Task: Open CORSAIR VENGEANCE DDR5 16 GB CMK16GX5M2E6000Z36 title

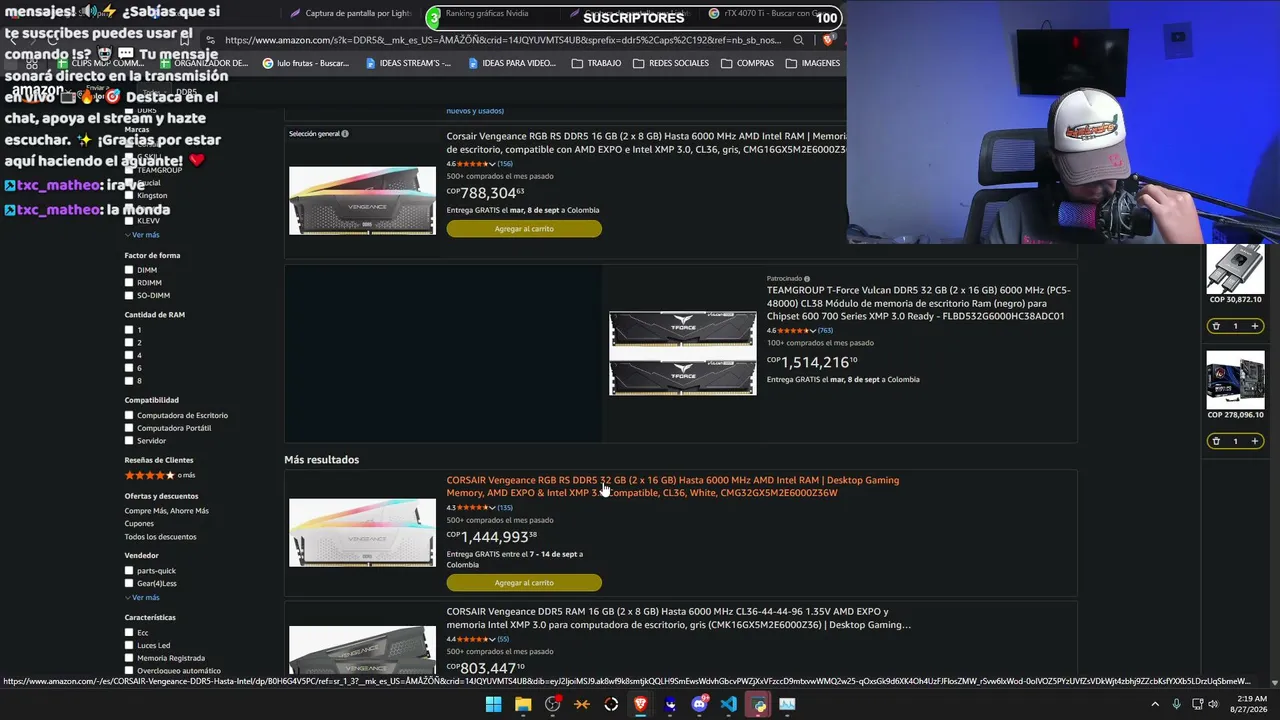Action: pyautogui.click(x=679, y=618)
